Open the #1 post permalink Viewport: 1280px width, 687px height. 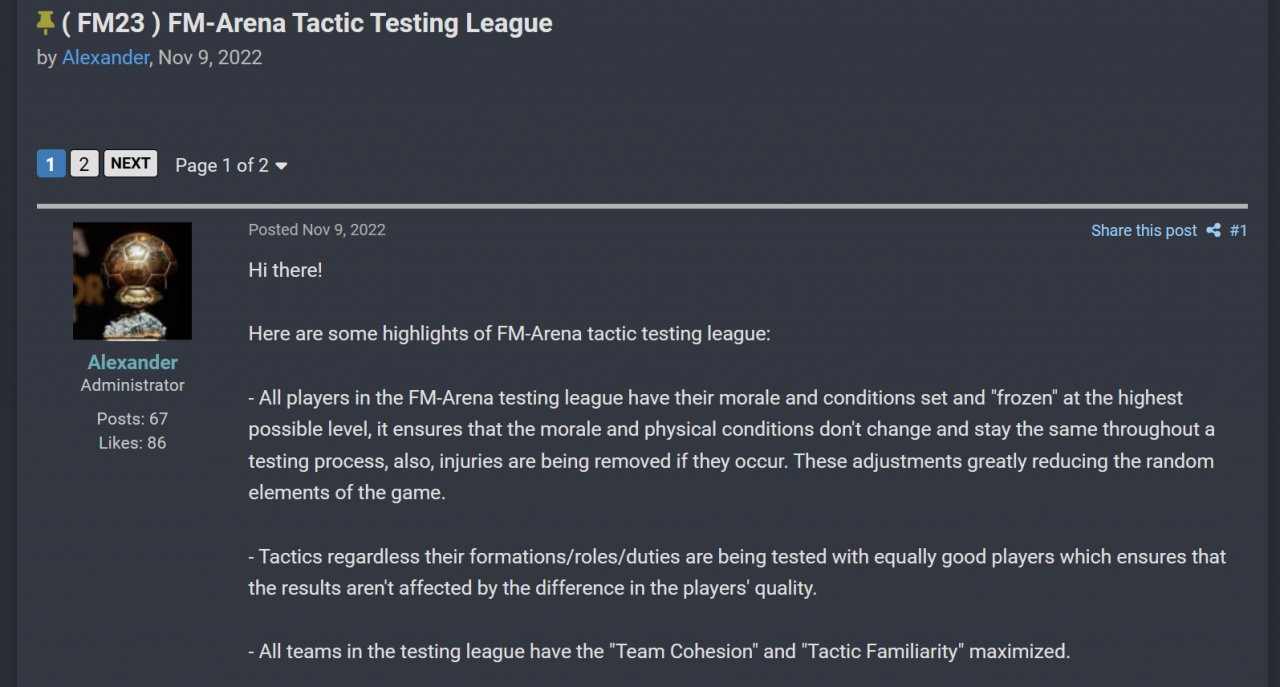coord(1238,231)
